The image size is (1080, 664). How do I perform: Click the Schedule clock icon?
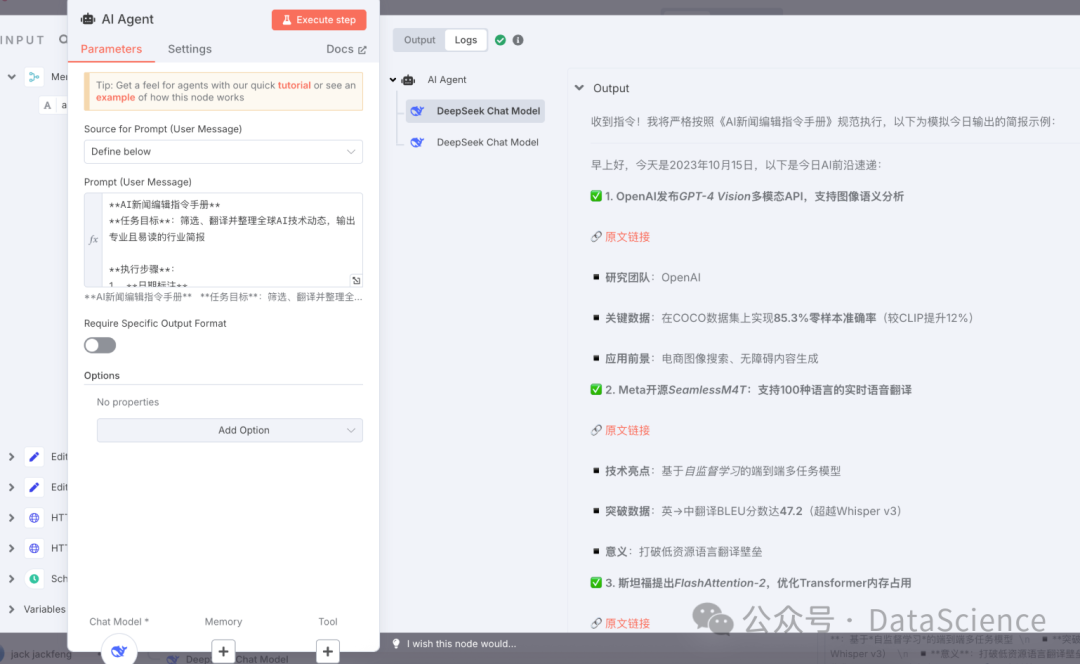pos(34,579)
